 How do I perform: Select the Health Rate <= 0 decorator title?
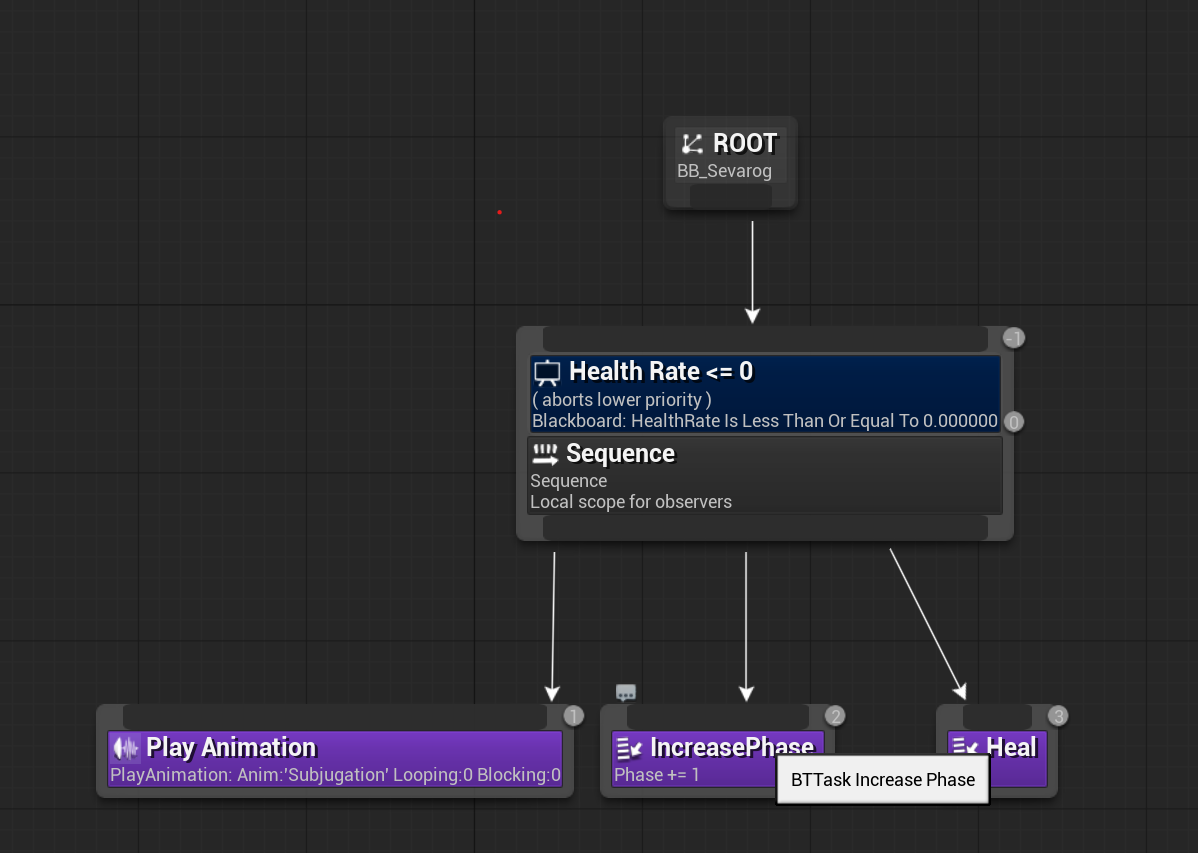pos(661,371)
